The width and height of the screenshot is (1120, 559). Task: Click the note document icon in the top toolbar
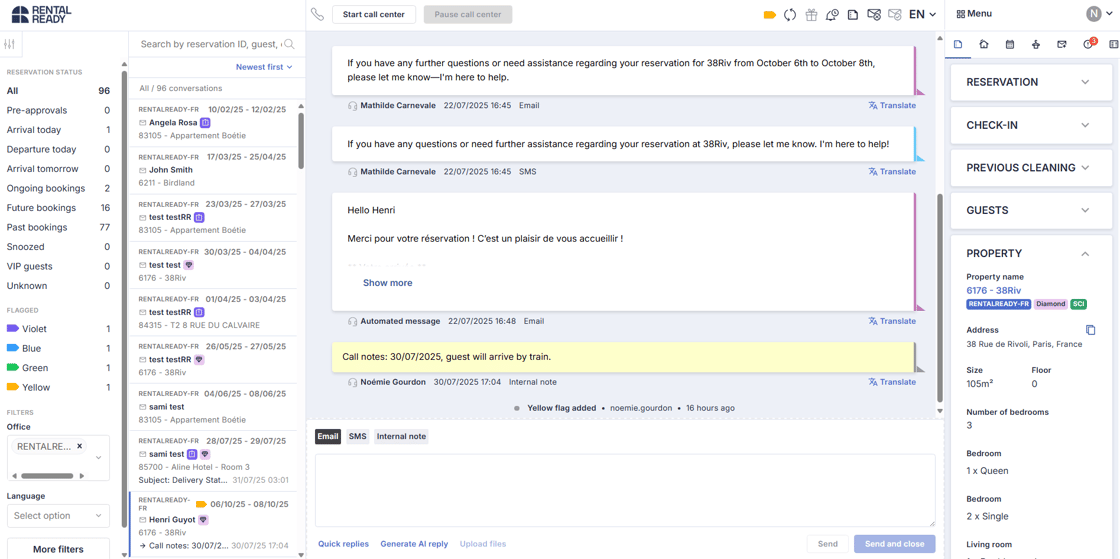(852, 14)
